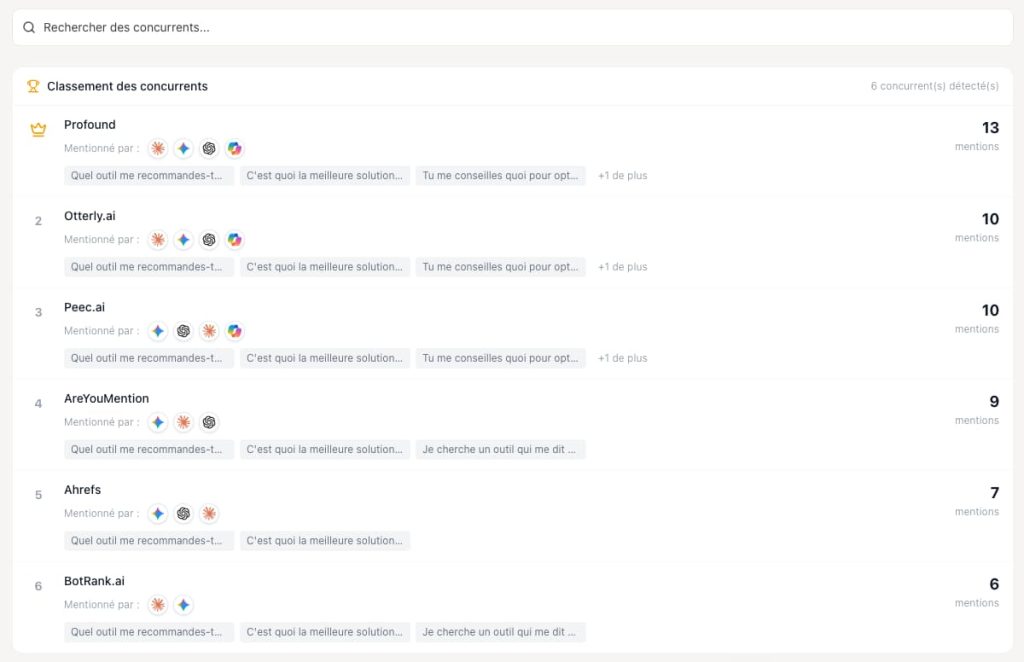The image size is (1024, 662).
Task: Select Otterly.ai's "C'est quoi la meilleure solution" chip
Action: (325, 267)
